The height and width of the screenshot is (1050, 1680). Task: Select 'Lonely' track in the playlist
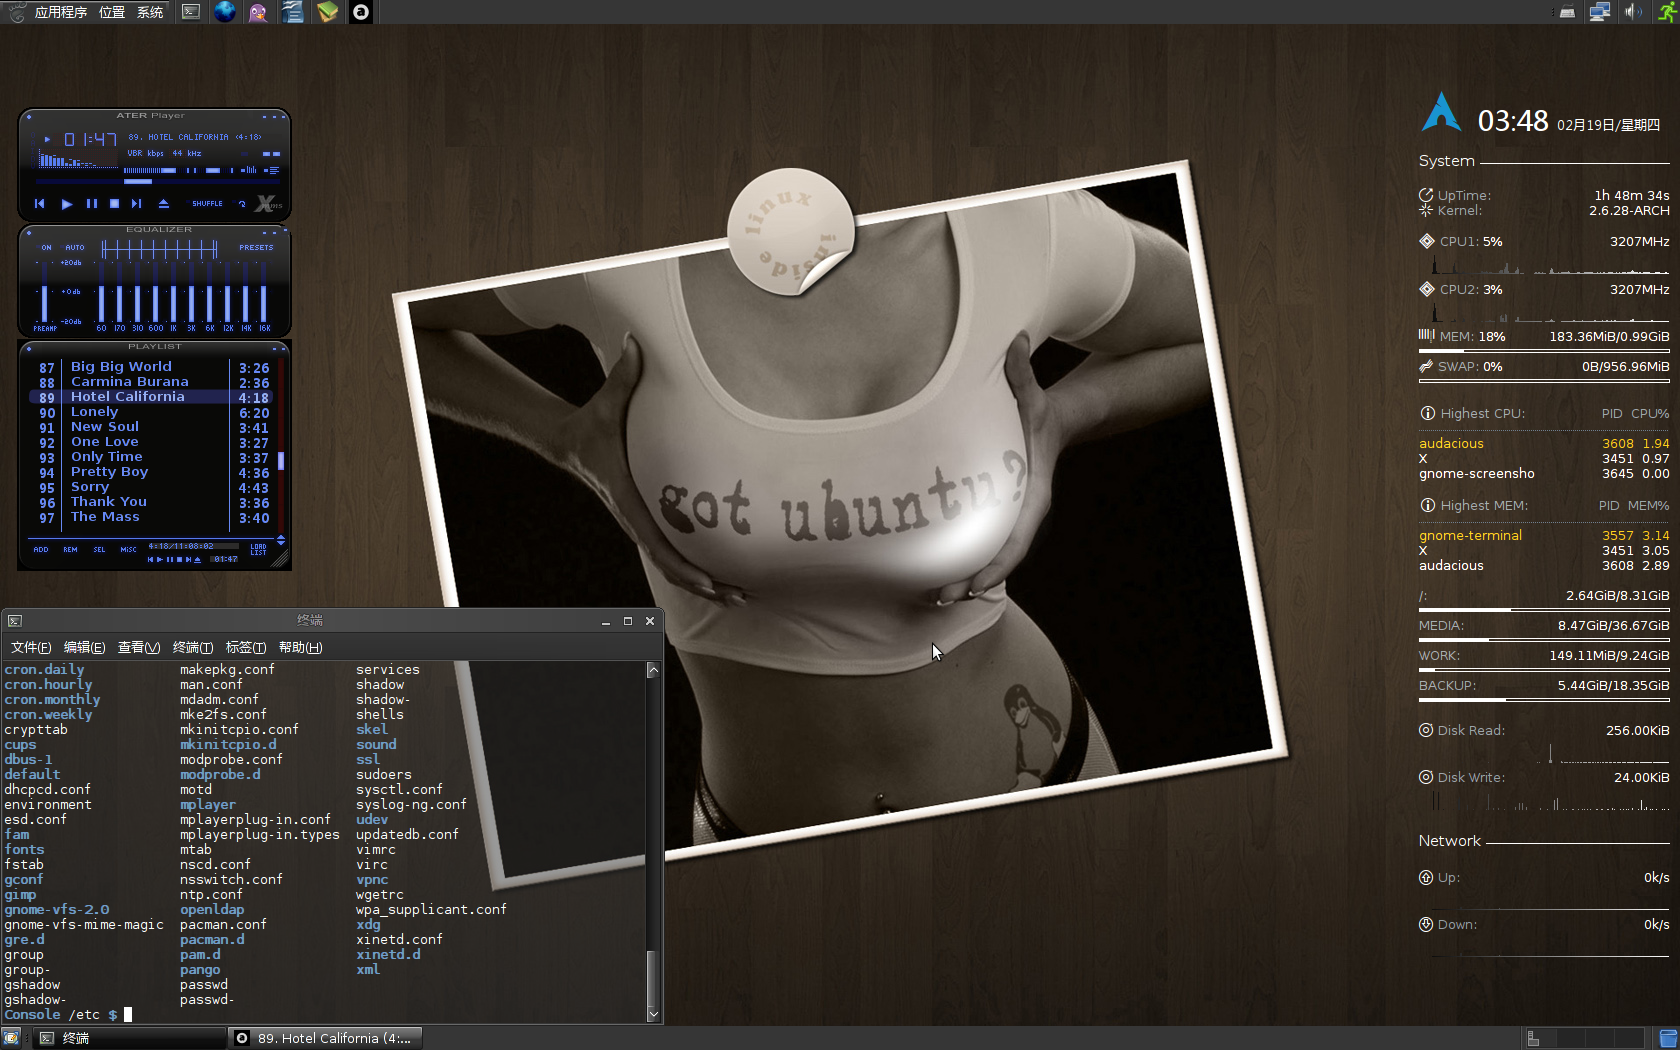(x=94, y=412)
